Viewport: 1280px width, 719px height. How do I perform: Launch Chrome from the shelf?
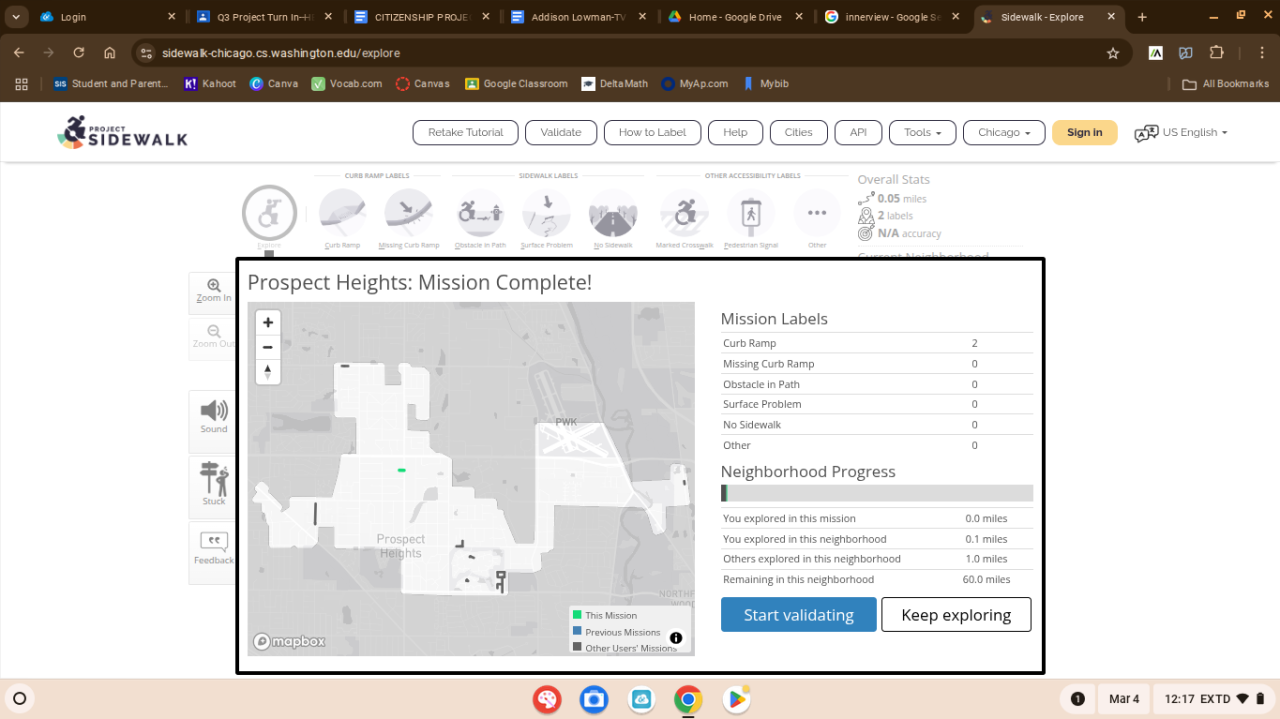pyautogui.click(x=688, y=699)
